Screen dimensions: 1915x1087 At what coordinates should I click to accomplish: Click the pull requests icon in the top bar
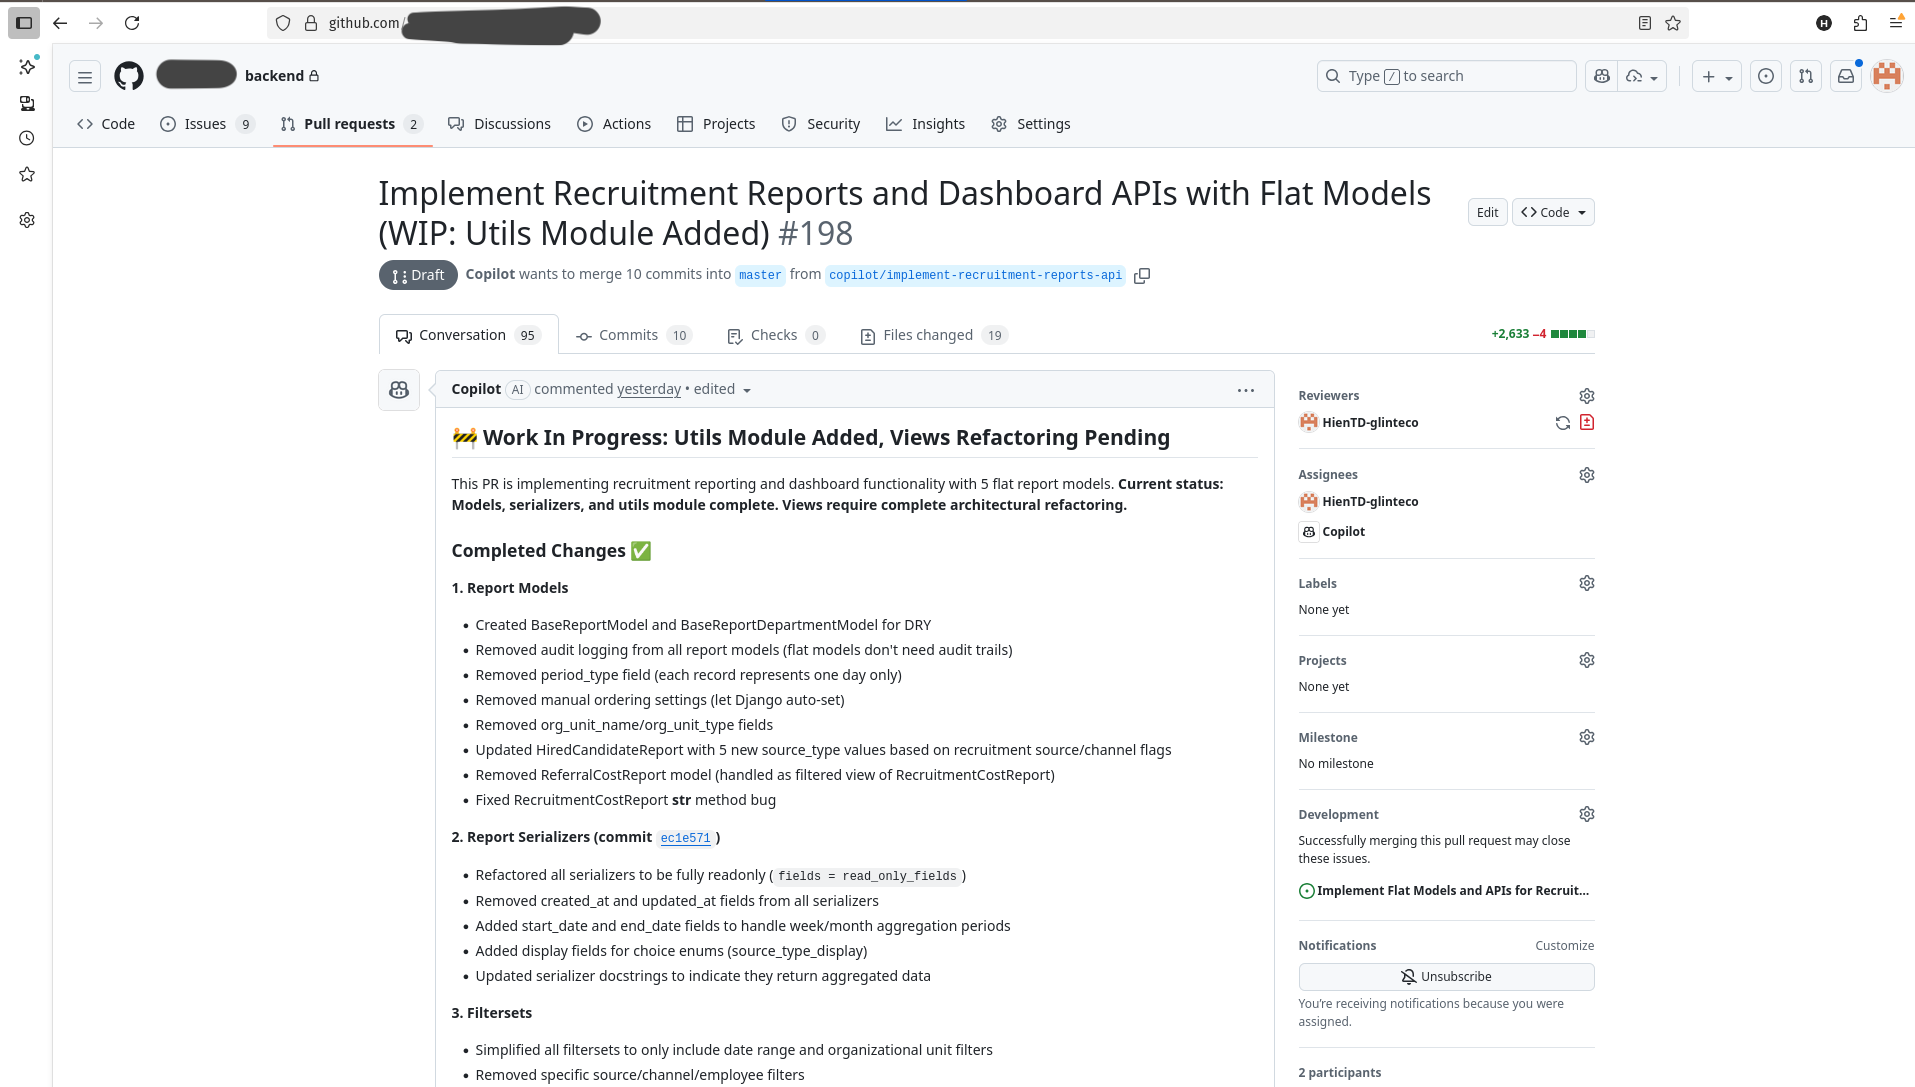pos(1805,76)
